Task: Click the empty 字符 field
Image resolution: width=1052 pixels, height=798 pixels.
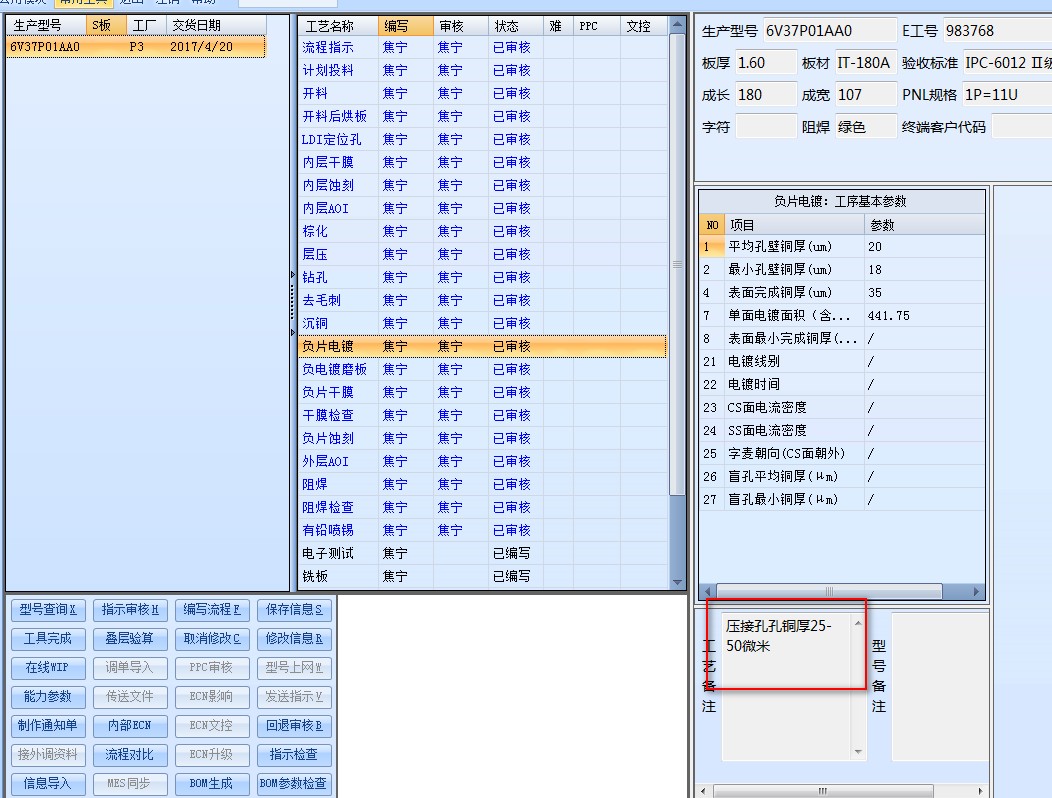Action: 766,127
